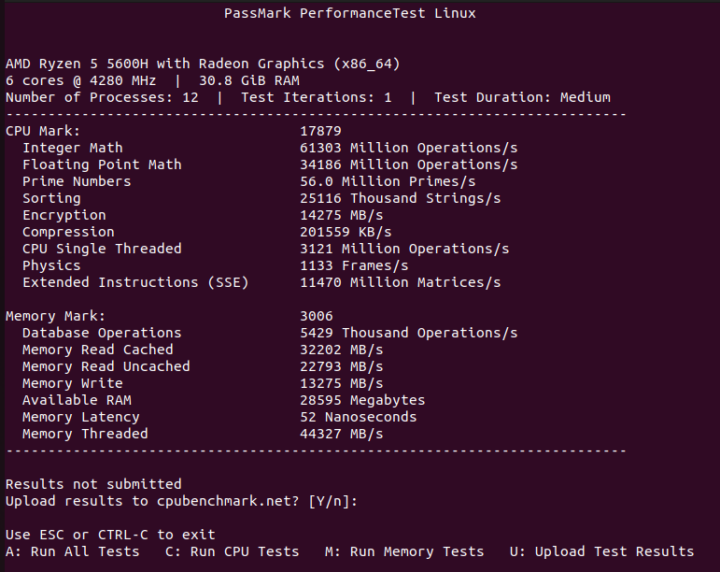Click the 'Memory Write' label
Image resolution: width=720 pixels, height=572 pixels.
click(x=73, y=383)
